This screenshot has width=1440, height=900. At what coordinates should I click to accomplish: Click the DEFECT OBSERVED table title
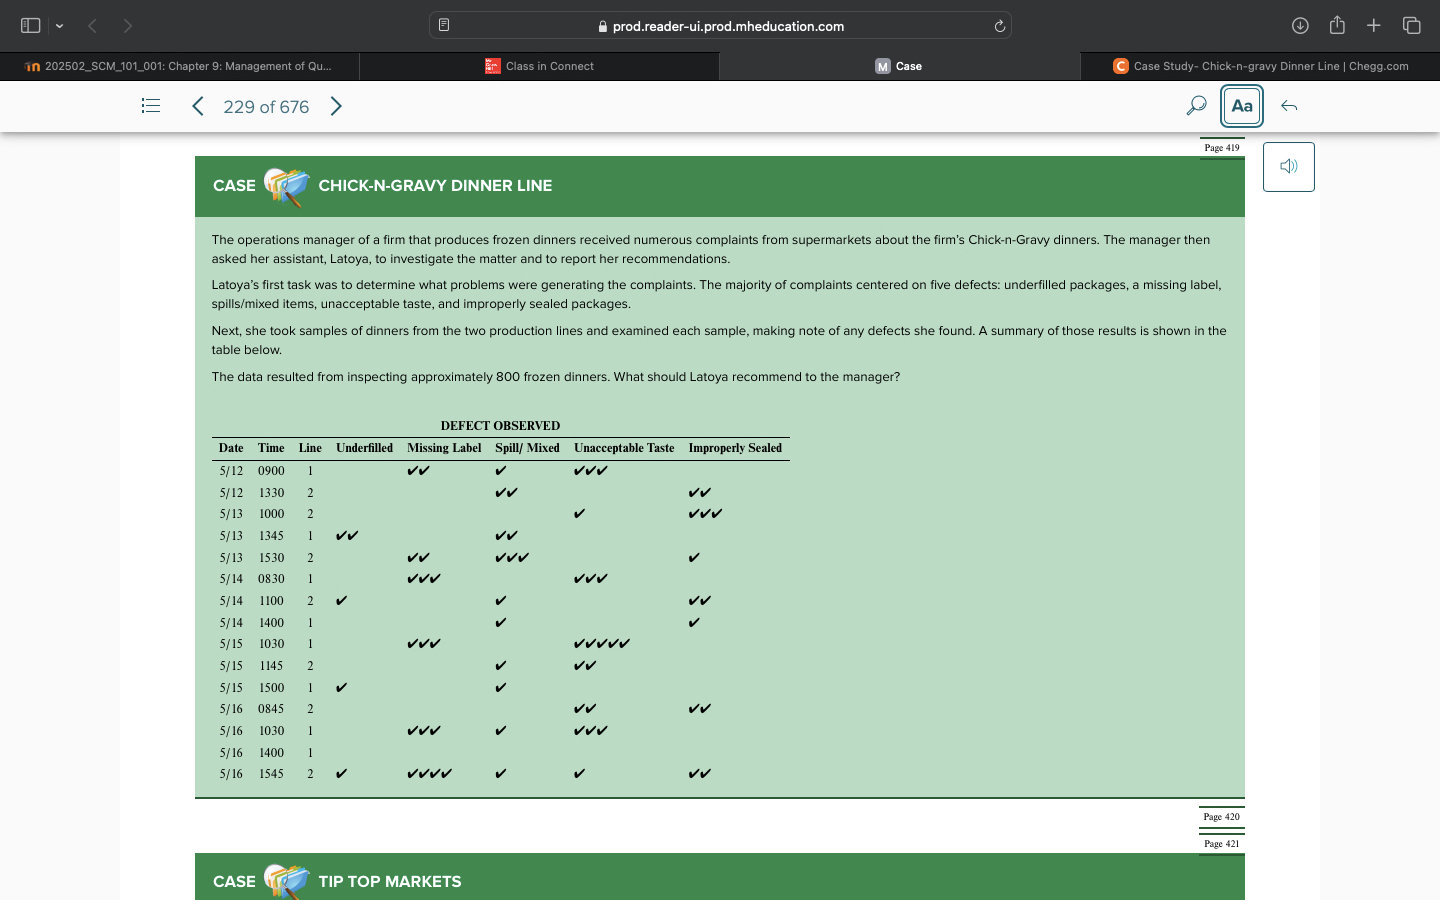pos(500,426)
